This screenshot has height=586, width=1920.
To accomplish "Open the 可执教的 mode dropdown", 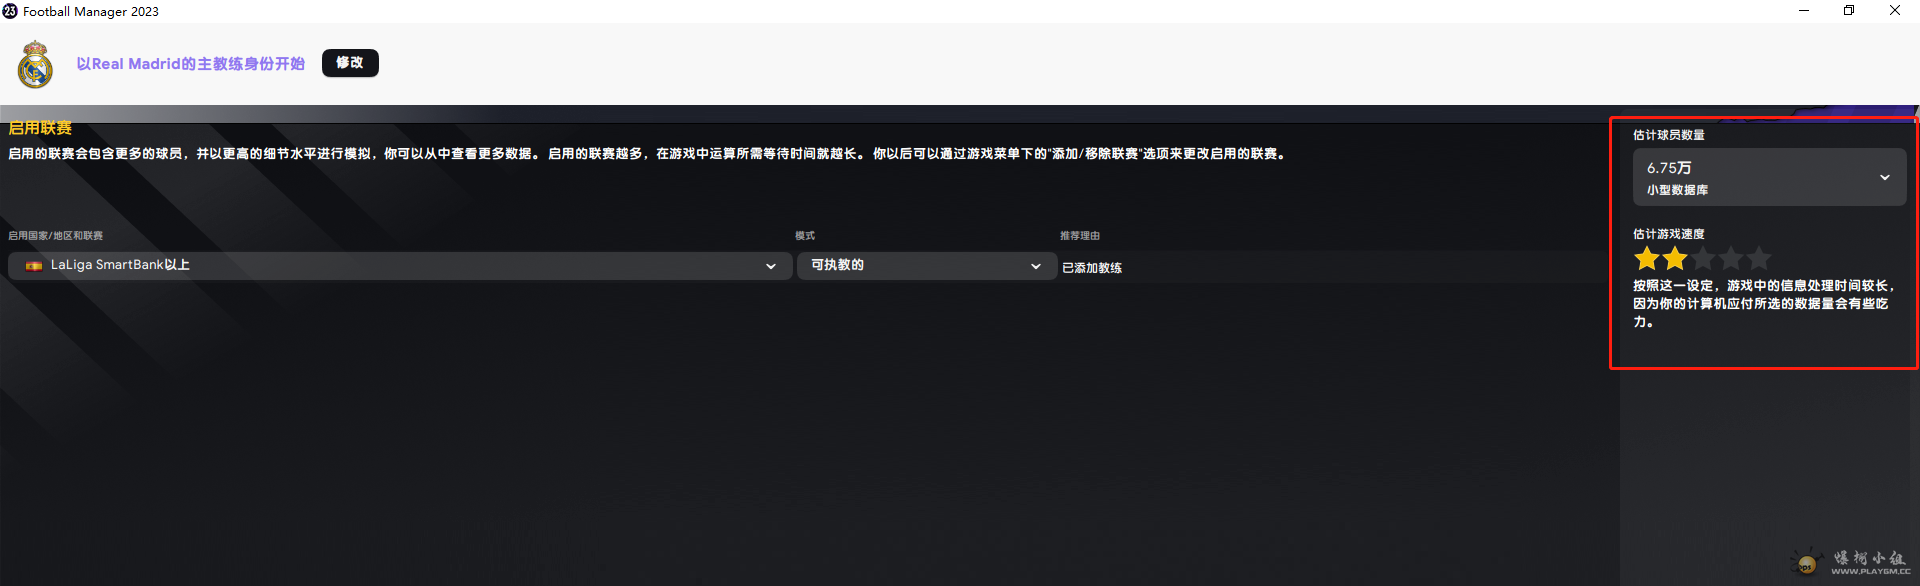I will pyautogui.click(x=926, y=265).
